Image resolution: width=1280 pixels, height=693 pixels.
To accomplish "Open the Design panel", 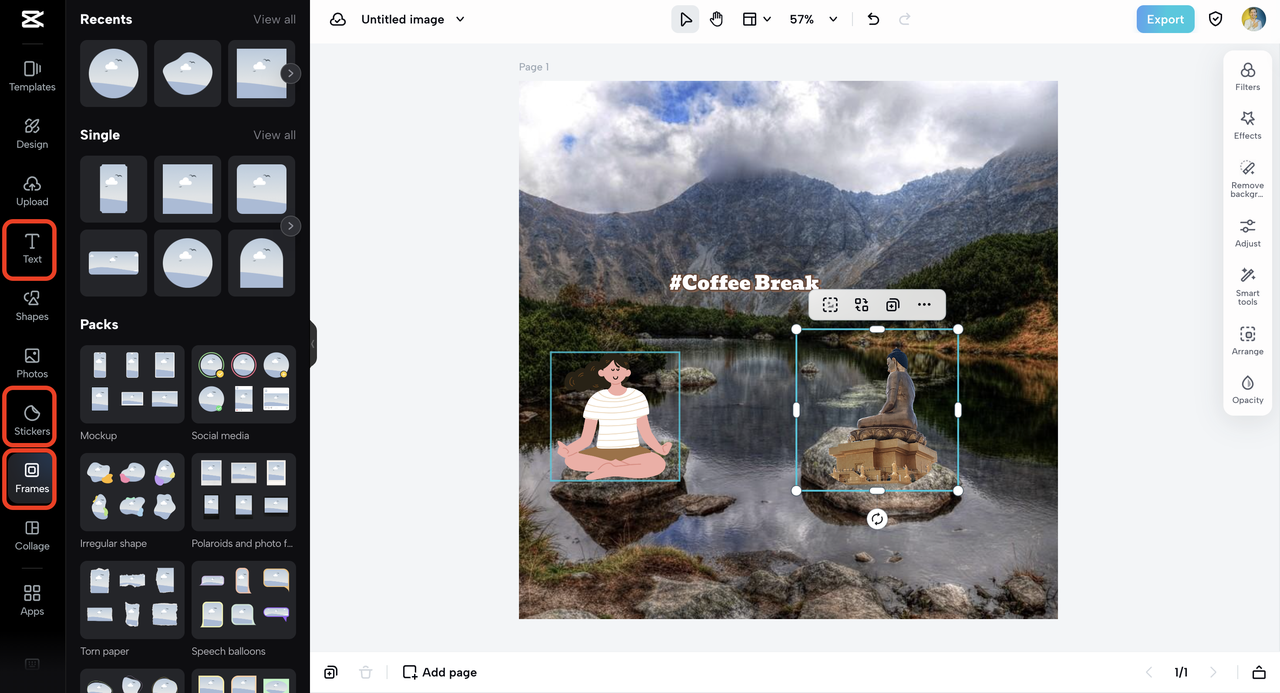I will 32,133.
